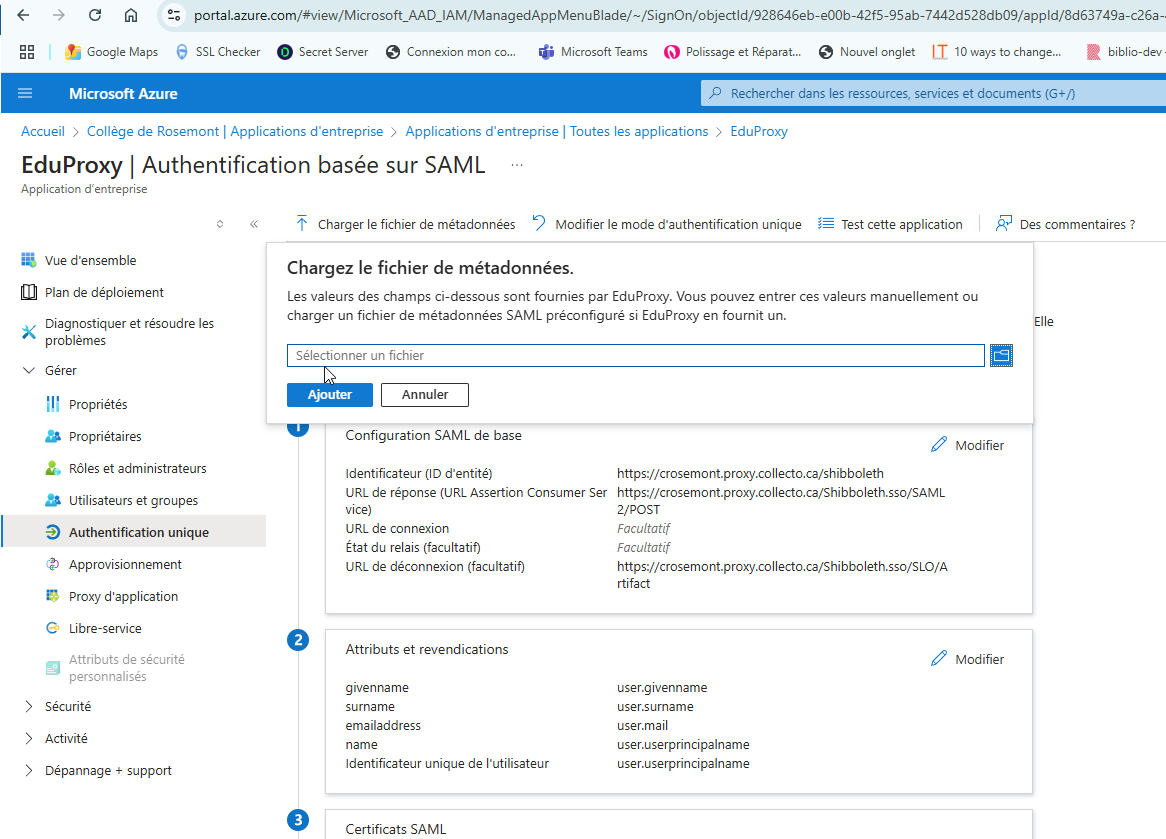Screen dimensions: 1166x839
Task: Collapse the Gérer section
Action: [28, 370]
